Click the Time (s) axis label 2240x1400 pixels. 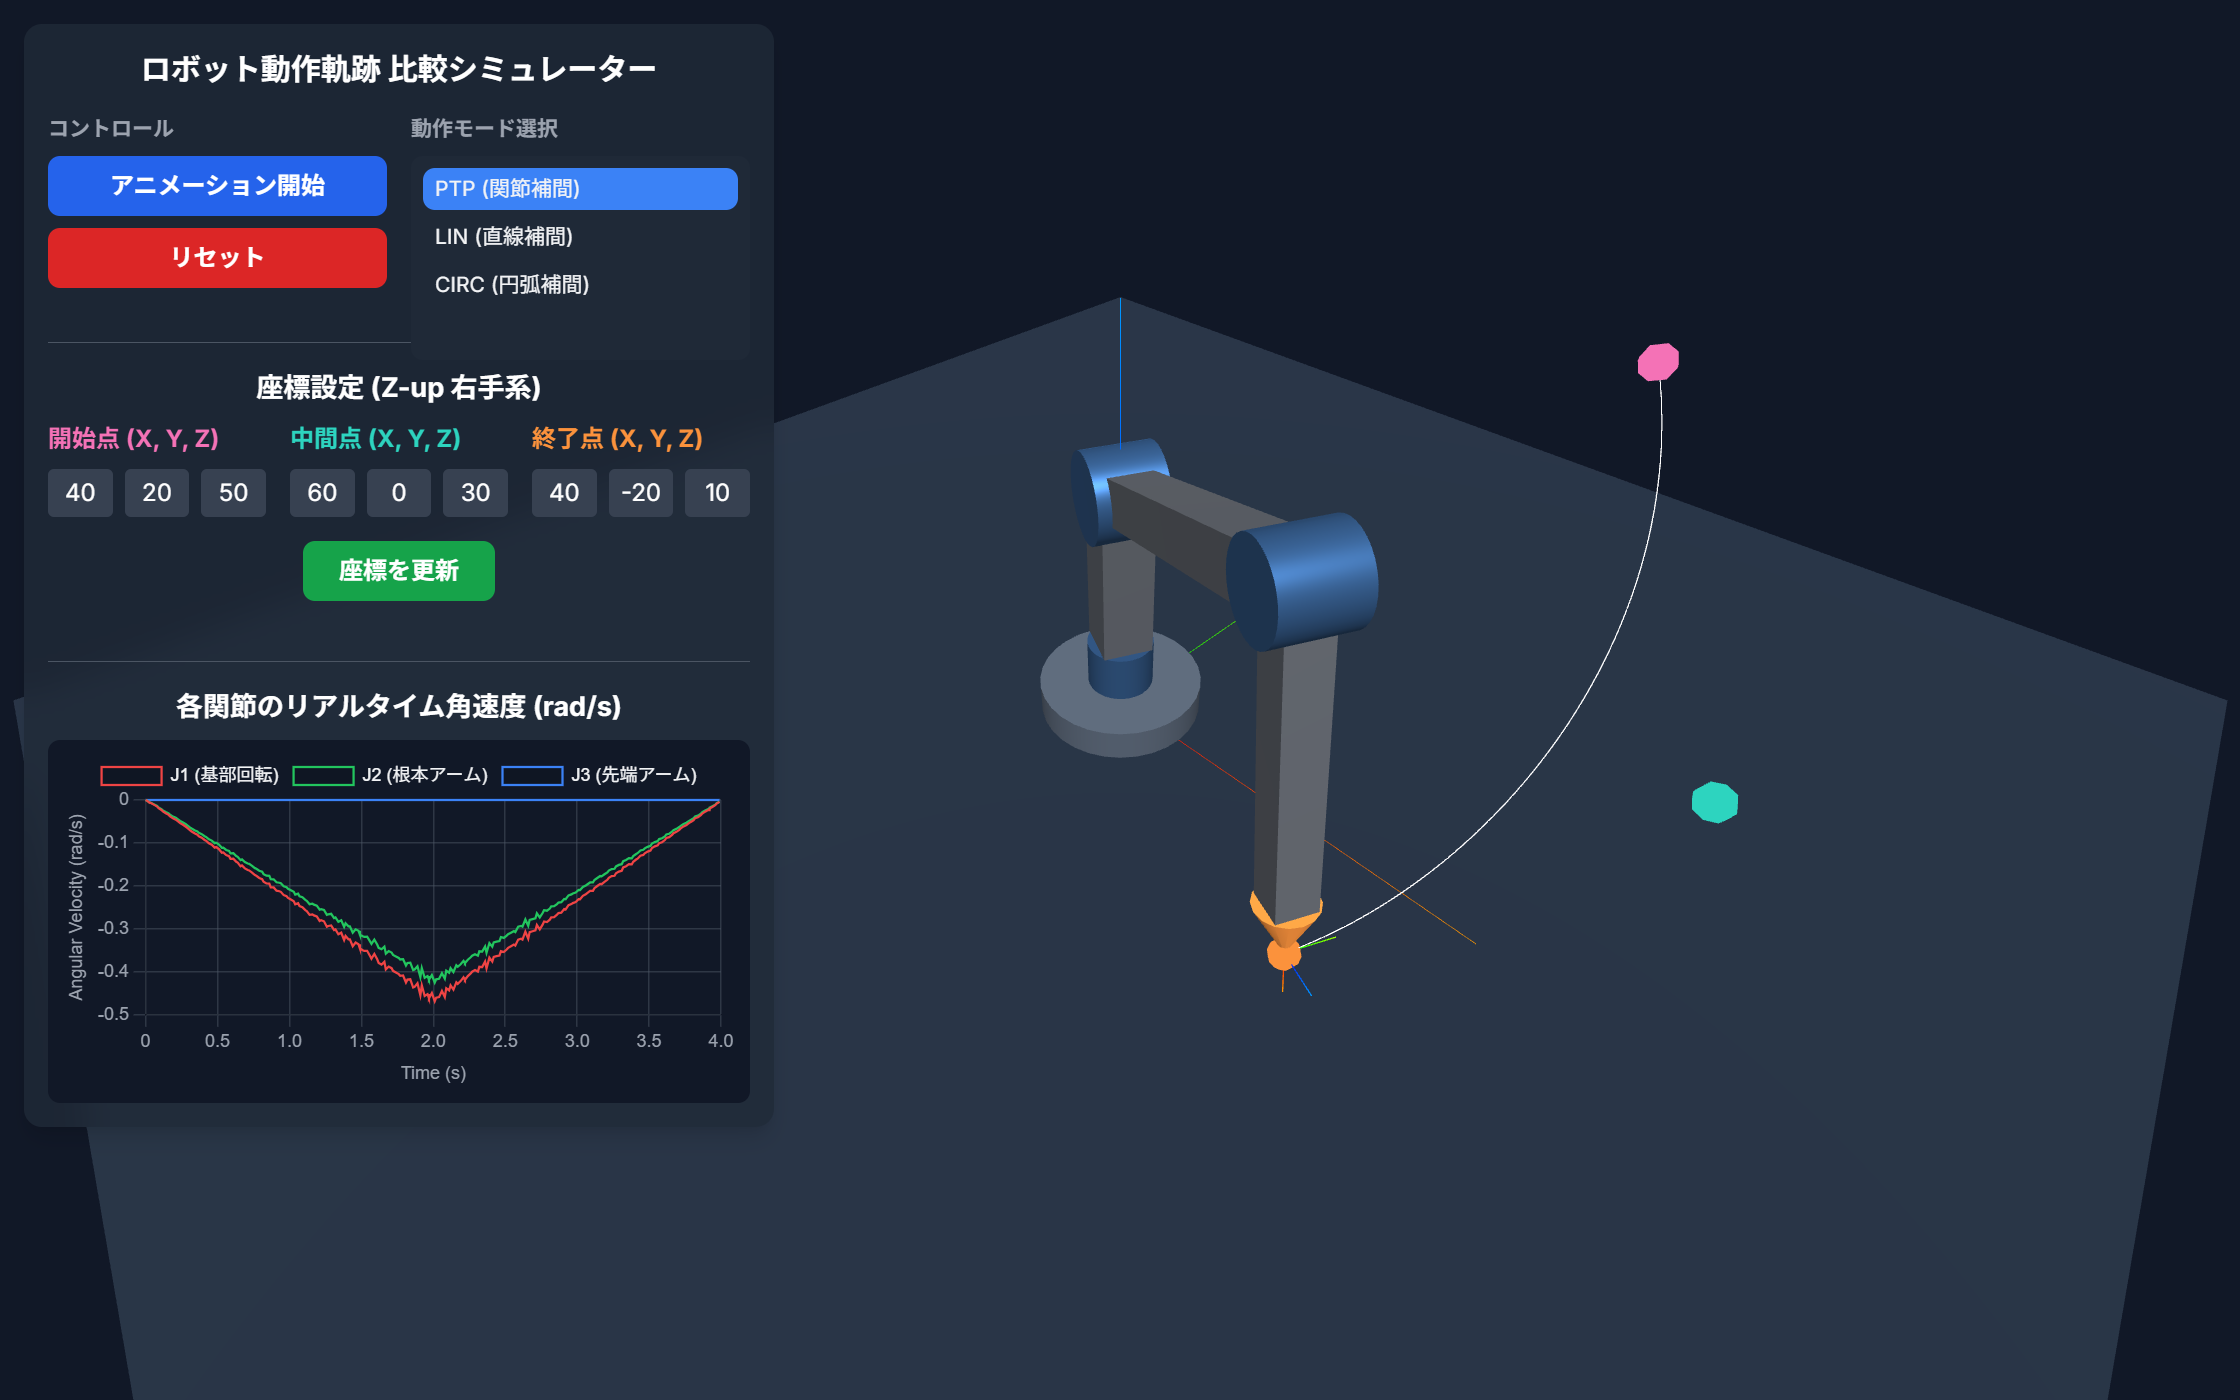pos(433,1073)
